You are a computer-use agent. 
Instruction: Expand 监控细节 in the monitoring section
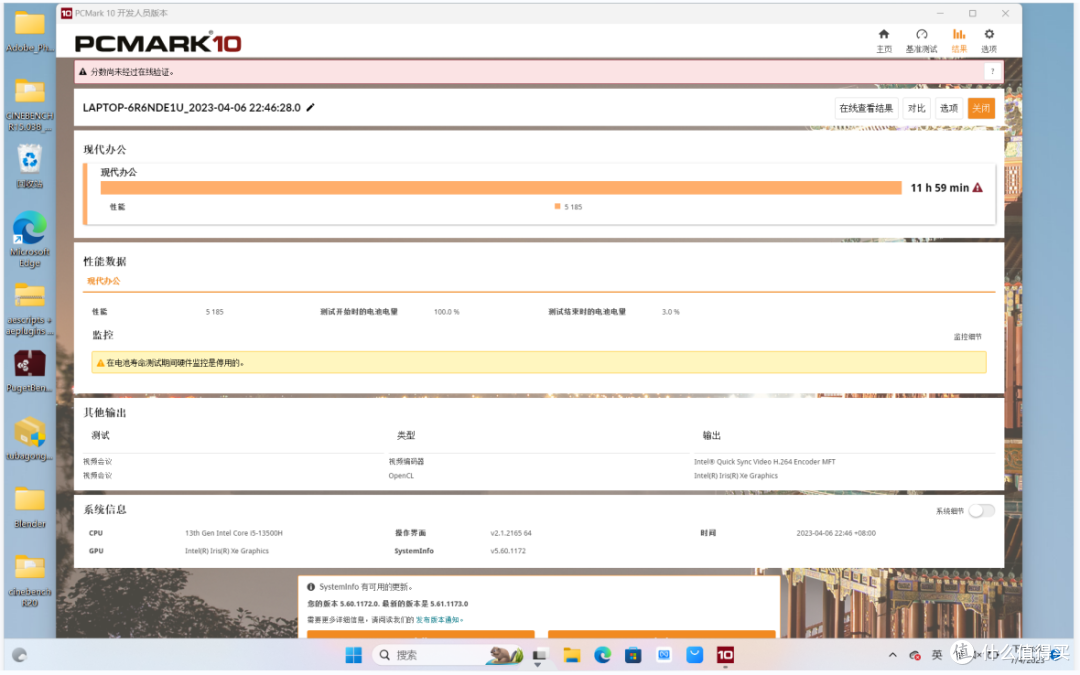coord(966,337)
